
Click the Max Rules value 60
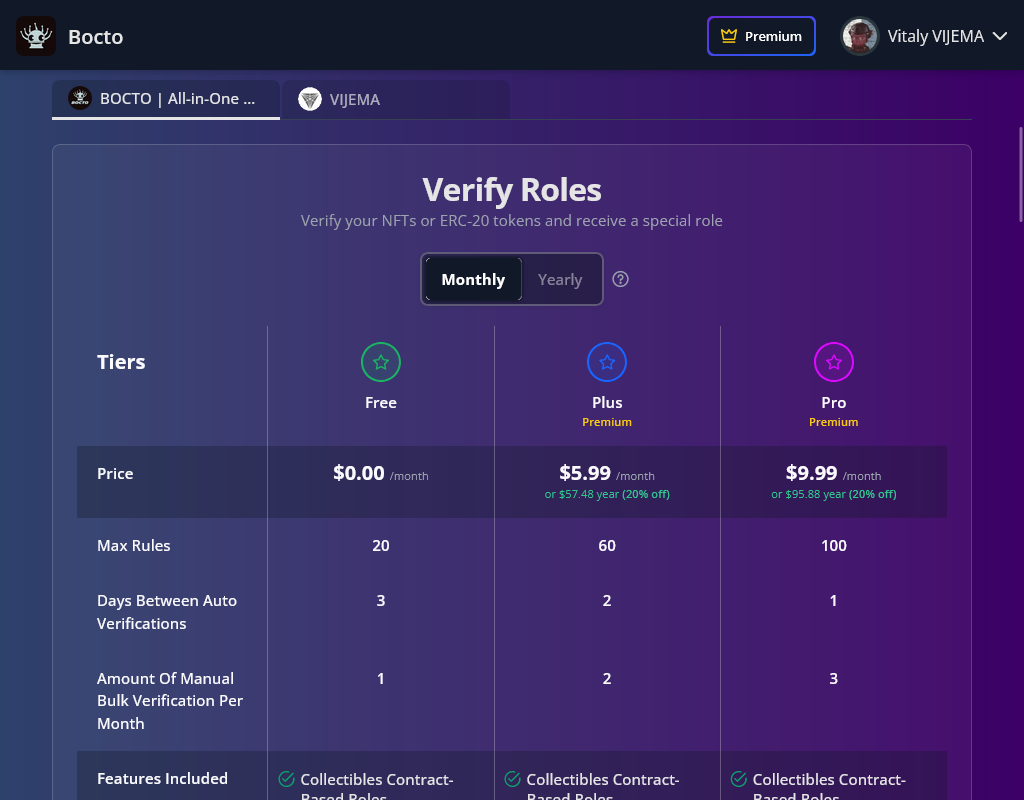pos(607,545)
